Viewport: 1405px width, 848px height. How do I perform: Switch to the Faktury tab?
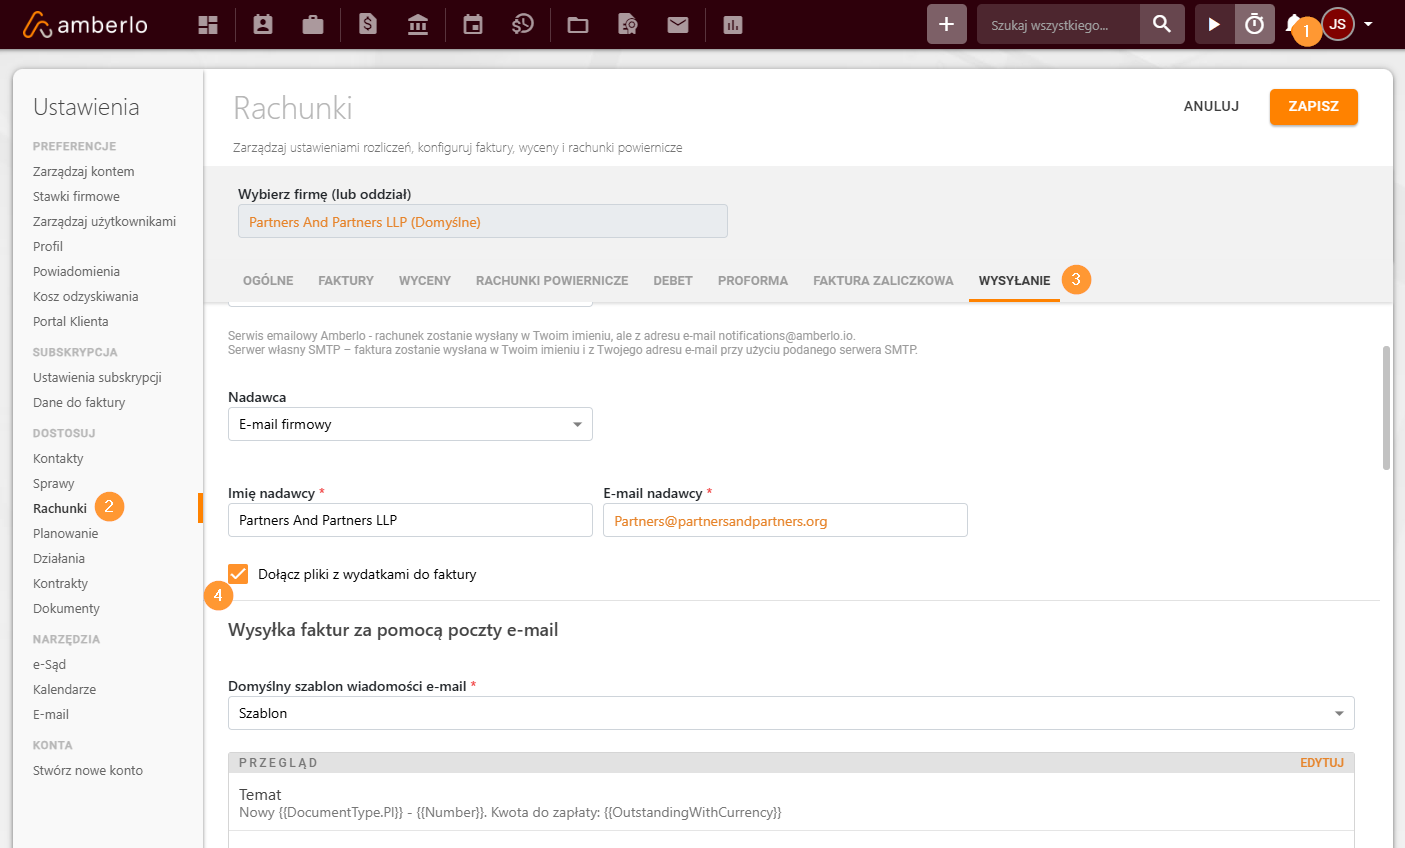click(x=346, y=281)
